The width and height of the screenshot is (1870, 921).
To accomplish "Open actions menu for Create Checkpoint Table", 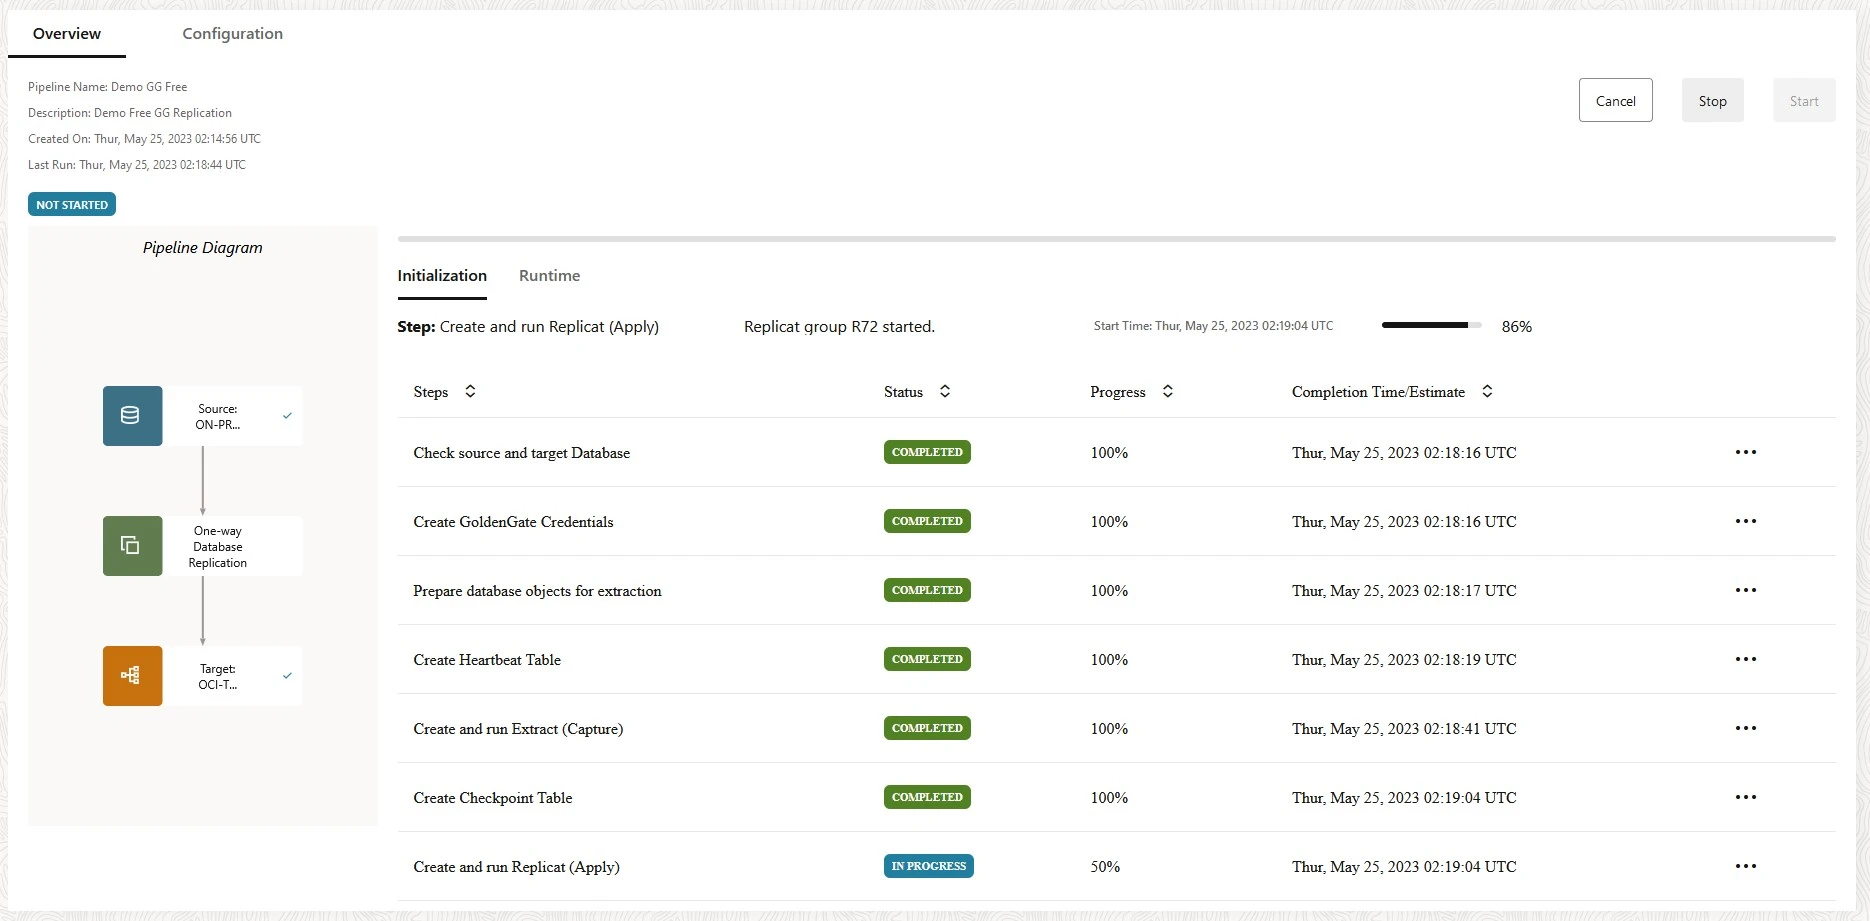I will click(x=1746, y=797).
